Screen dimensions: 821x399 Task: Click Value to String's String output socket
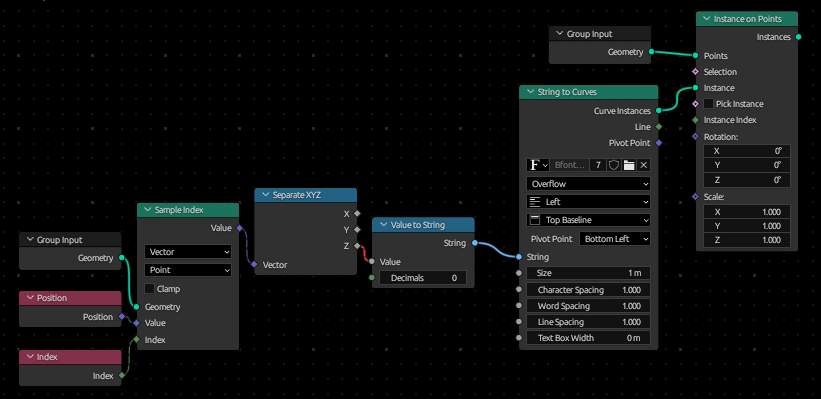[x=474, y=243]
